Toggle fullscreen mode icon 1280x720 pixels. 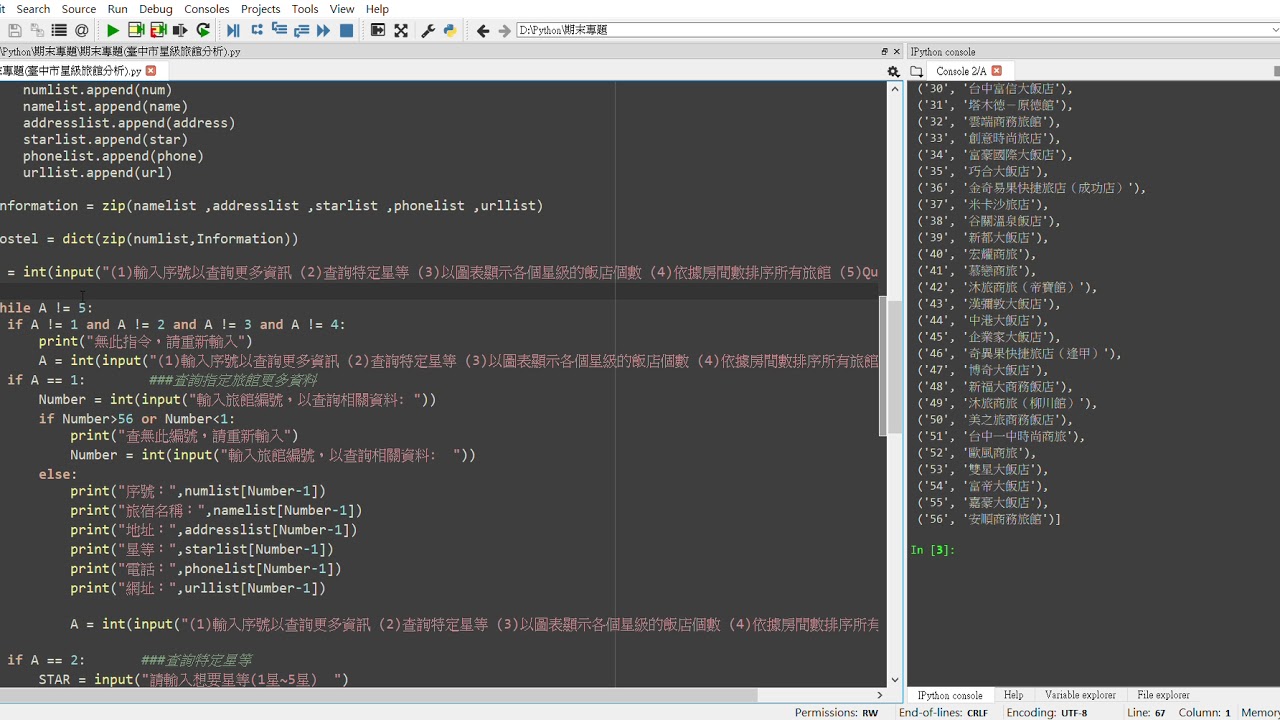pos(401,31)
